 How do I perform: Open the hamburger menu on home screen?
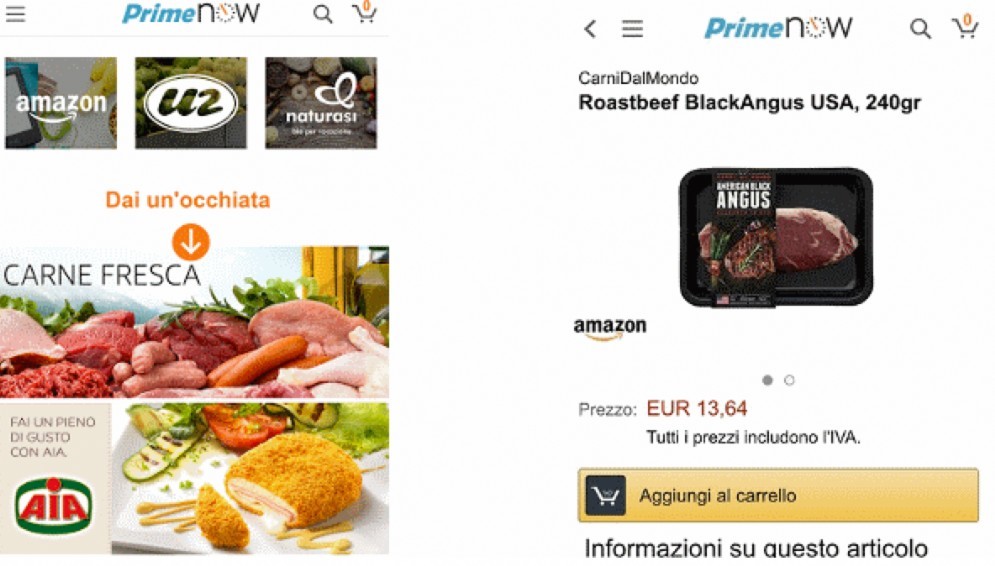point(15,14)
